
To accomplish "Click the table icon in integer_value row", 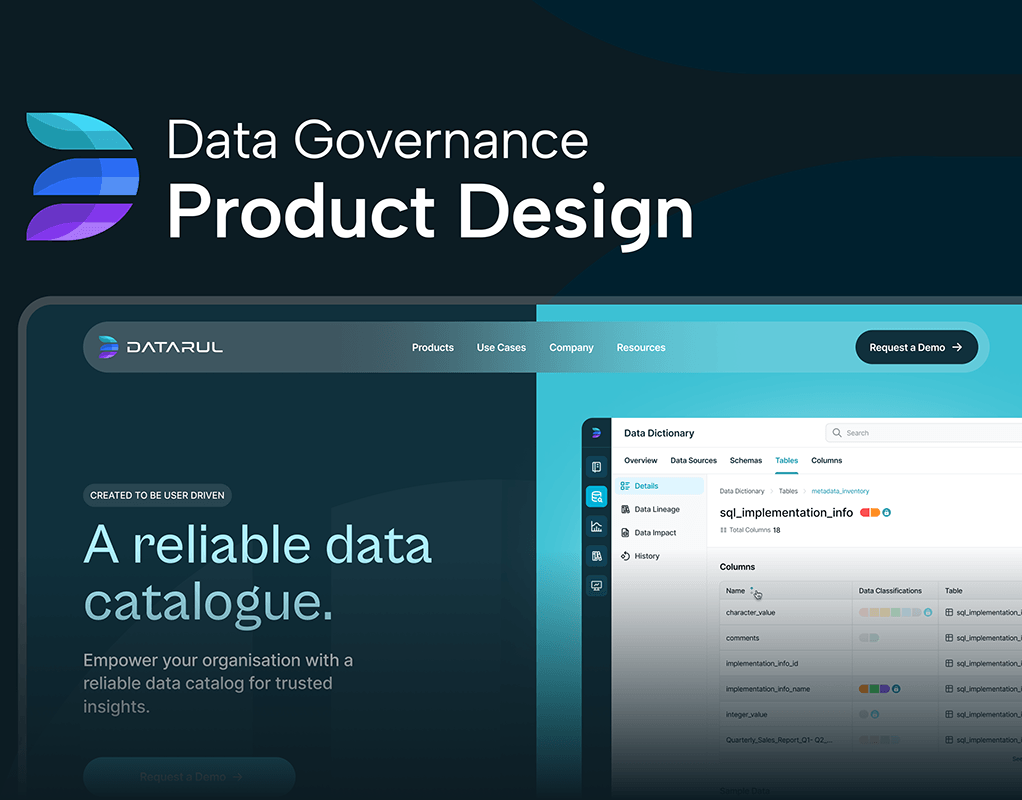I will pyautogui.click(x=949, y=715).
